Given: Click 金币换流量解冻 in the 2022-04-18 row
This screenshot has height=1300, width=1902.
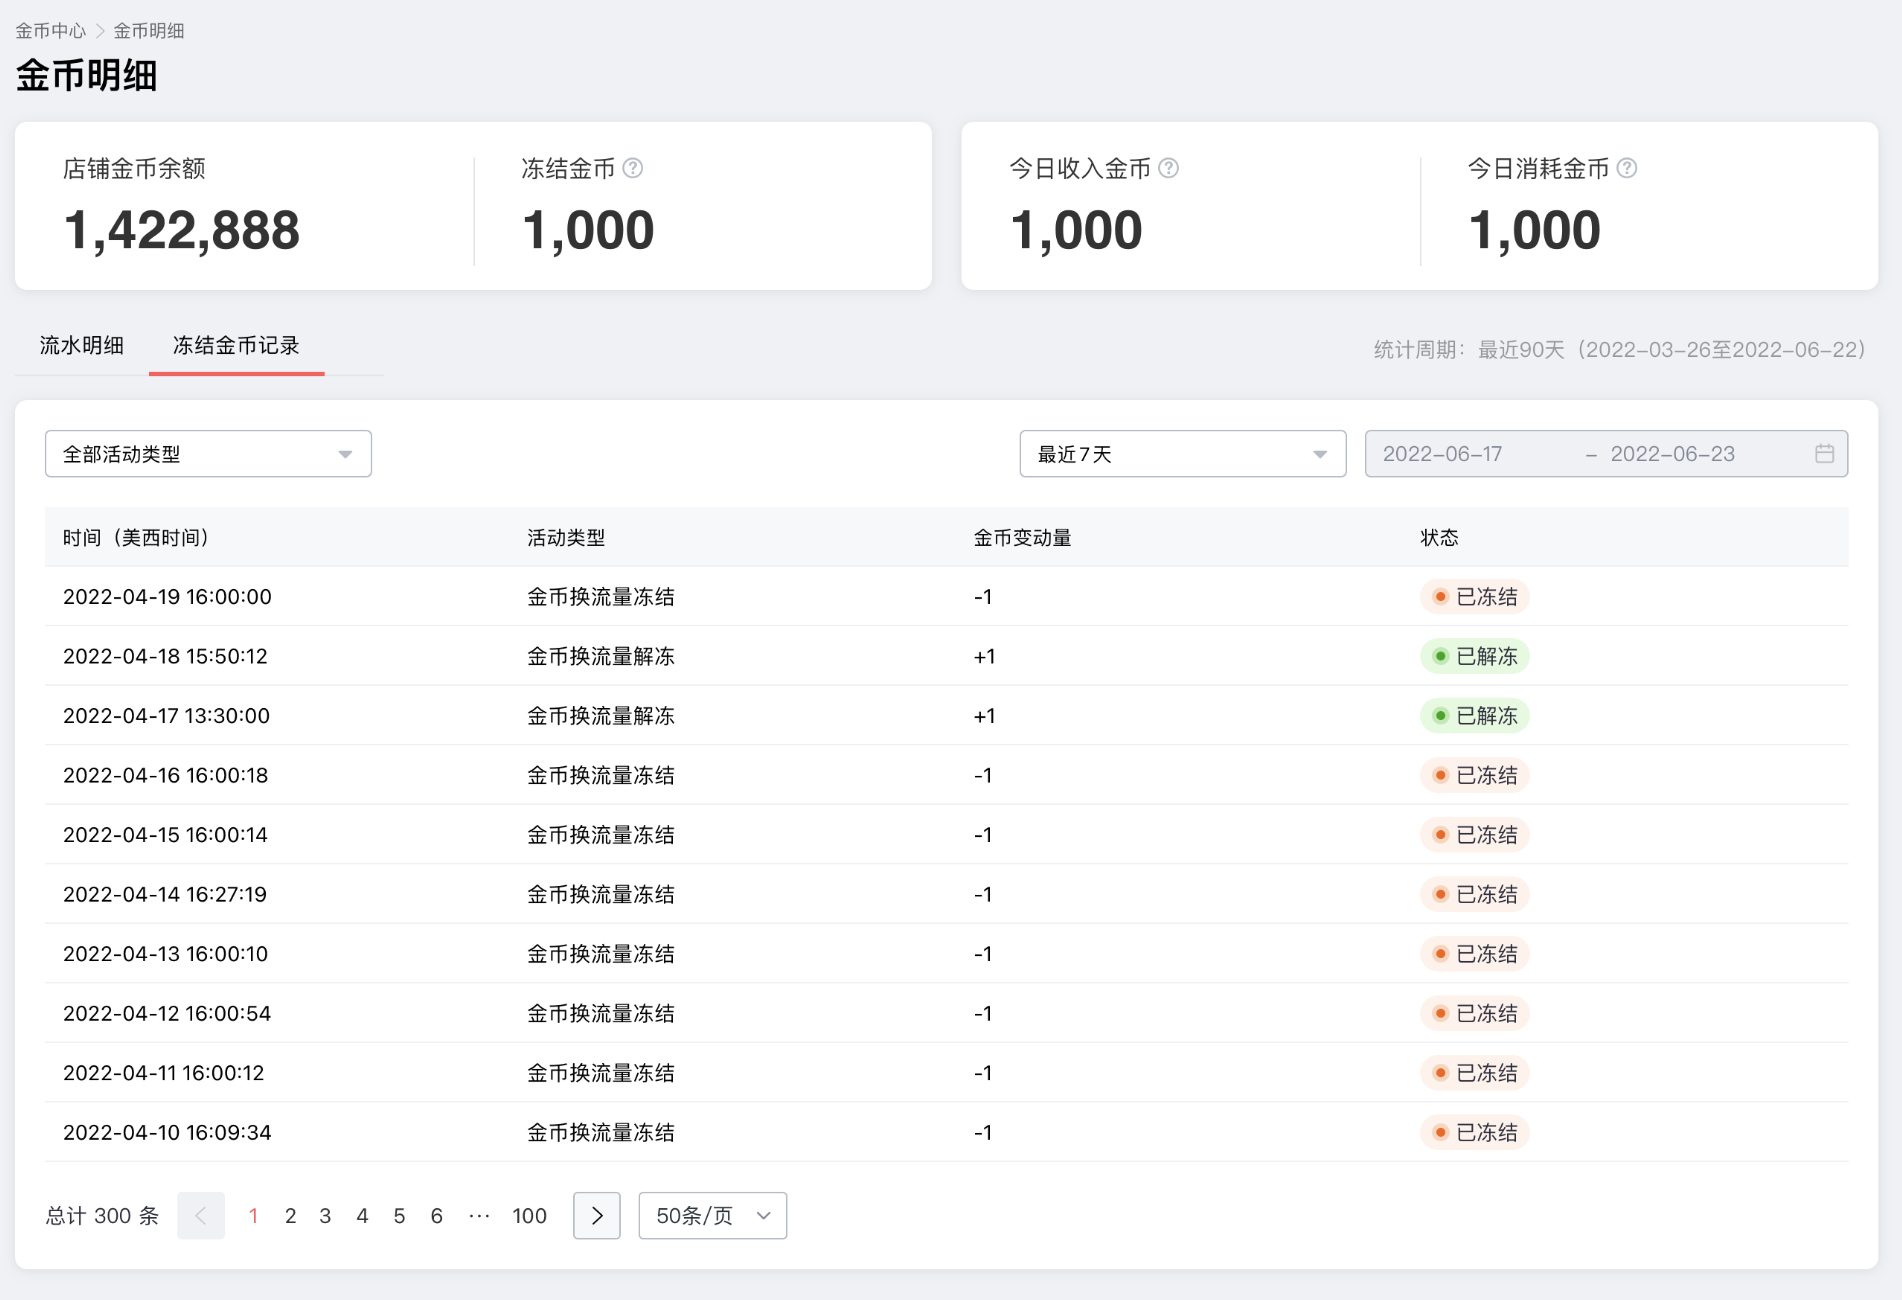Looking at the screenshot, I should click(601, 656).
